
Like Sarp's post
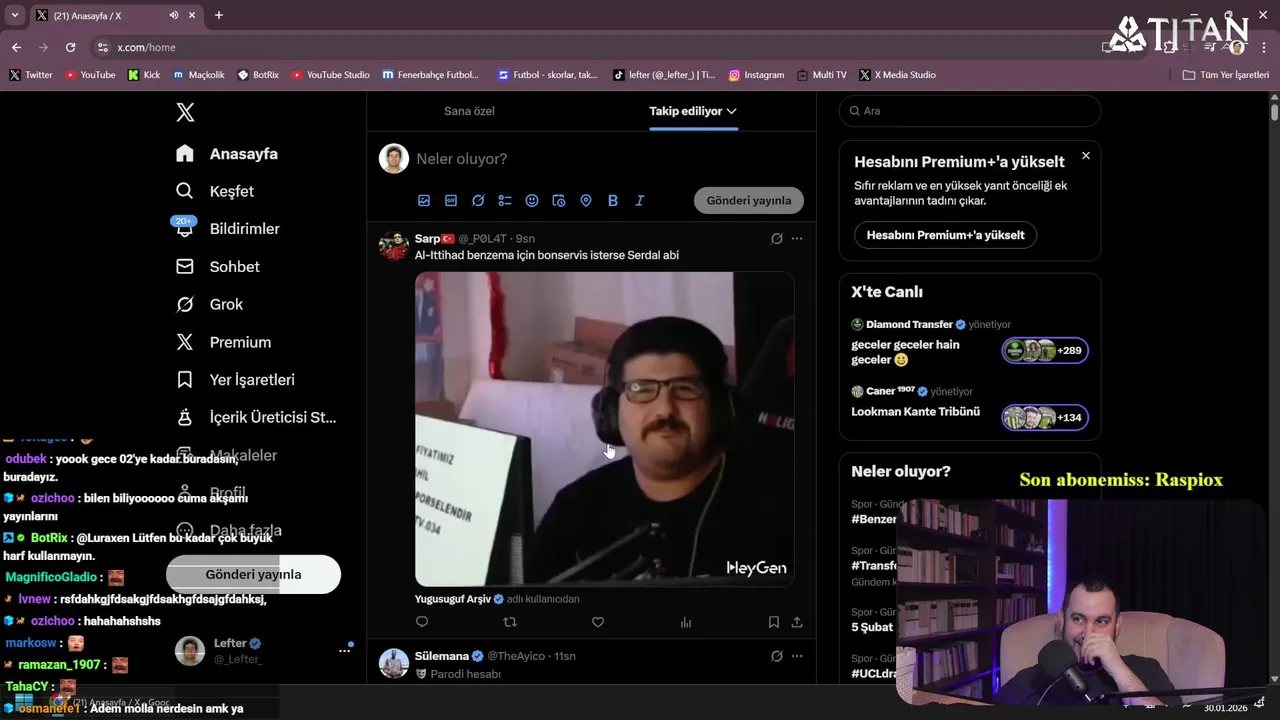598,622
